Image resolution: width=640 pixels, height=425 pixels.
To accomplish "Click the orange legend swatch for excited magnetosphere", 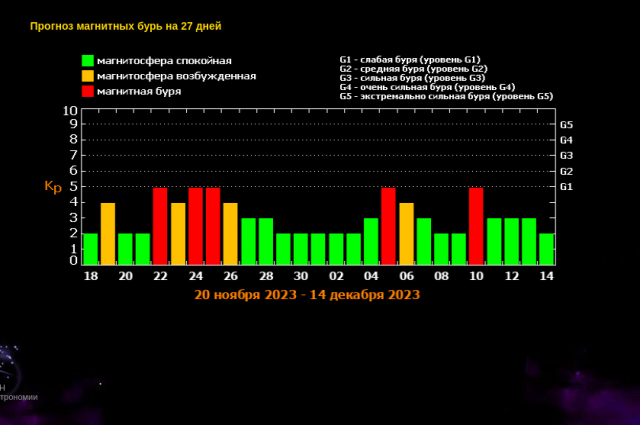I will (88, 76).
